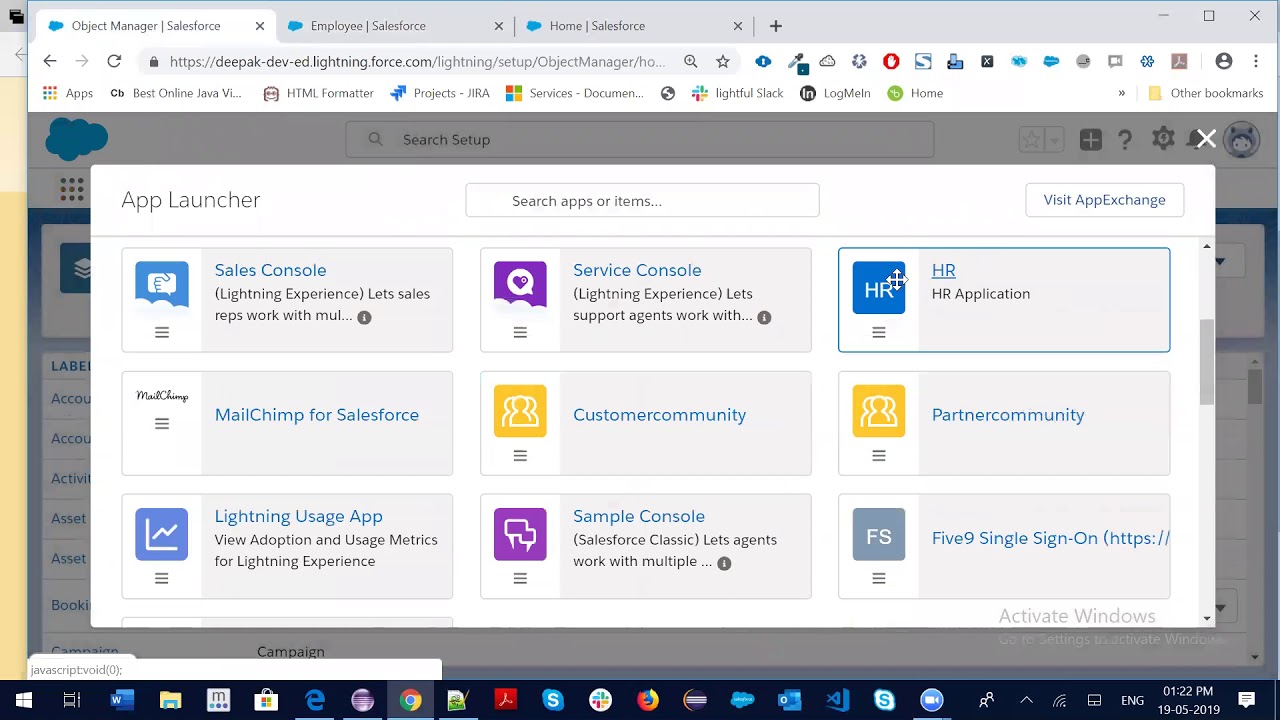This screenshot has height=720, width=1280.
Task: Select the Object Manager | Salesforce tab
Action: pos(153,26)
